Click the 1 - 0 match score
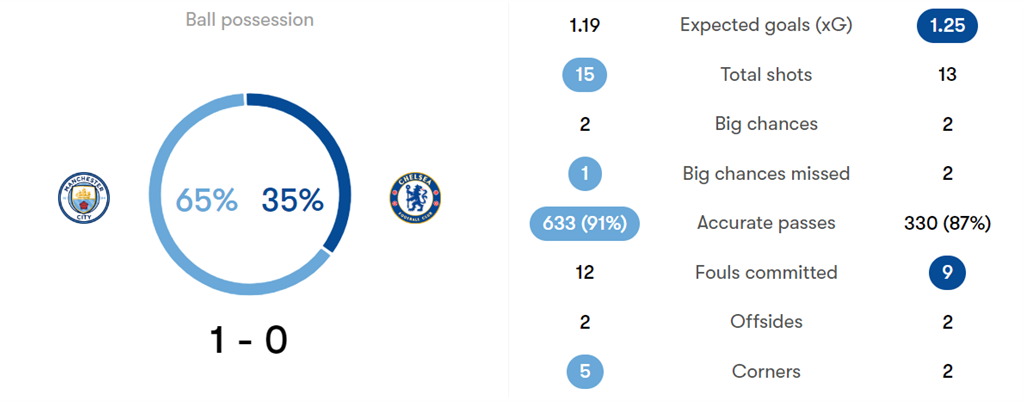This screenshot has height=401, width=1024. pyautogui.click(x=249, y=341)
